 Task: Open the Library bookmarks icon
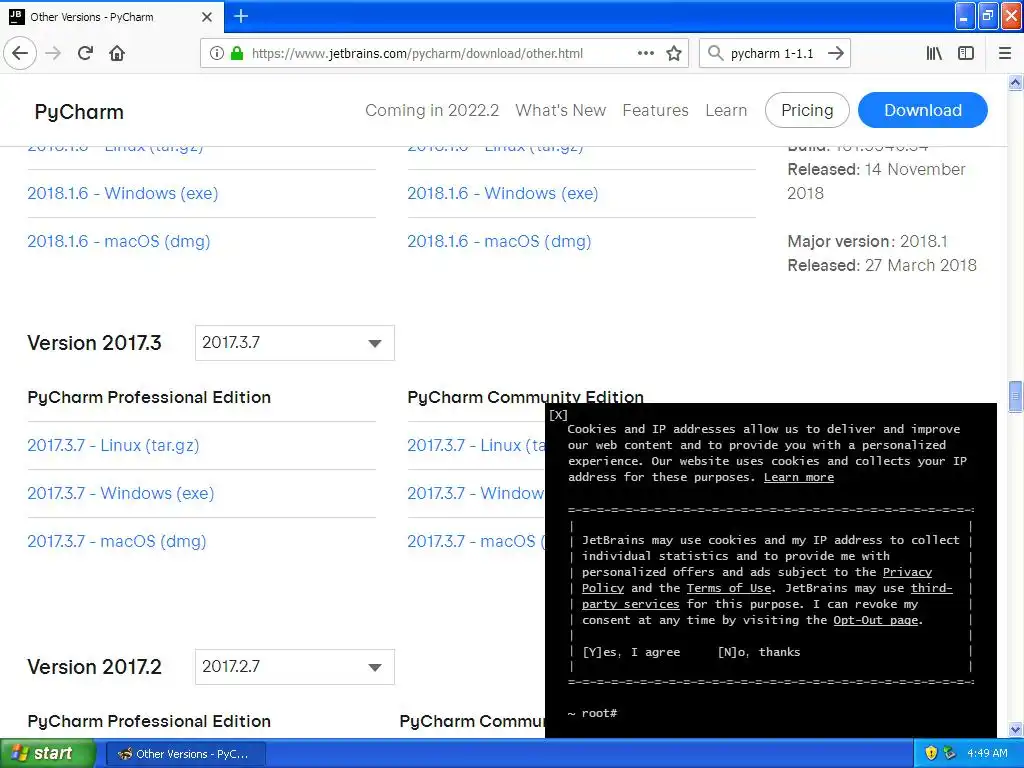[x=934, y=54]
